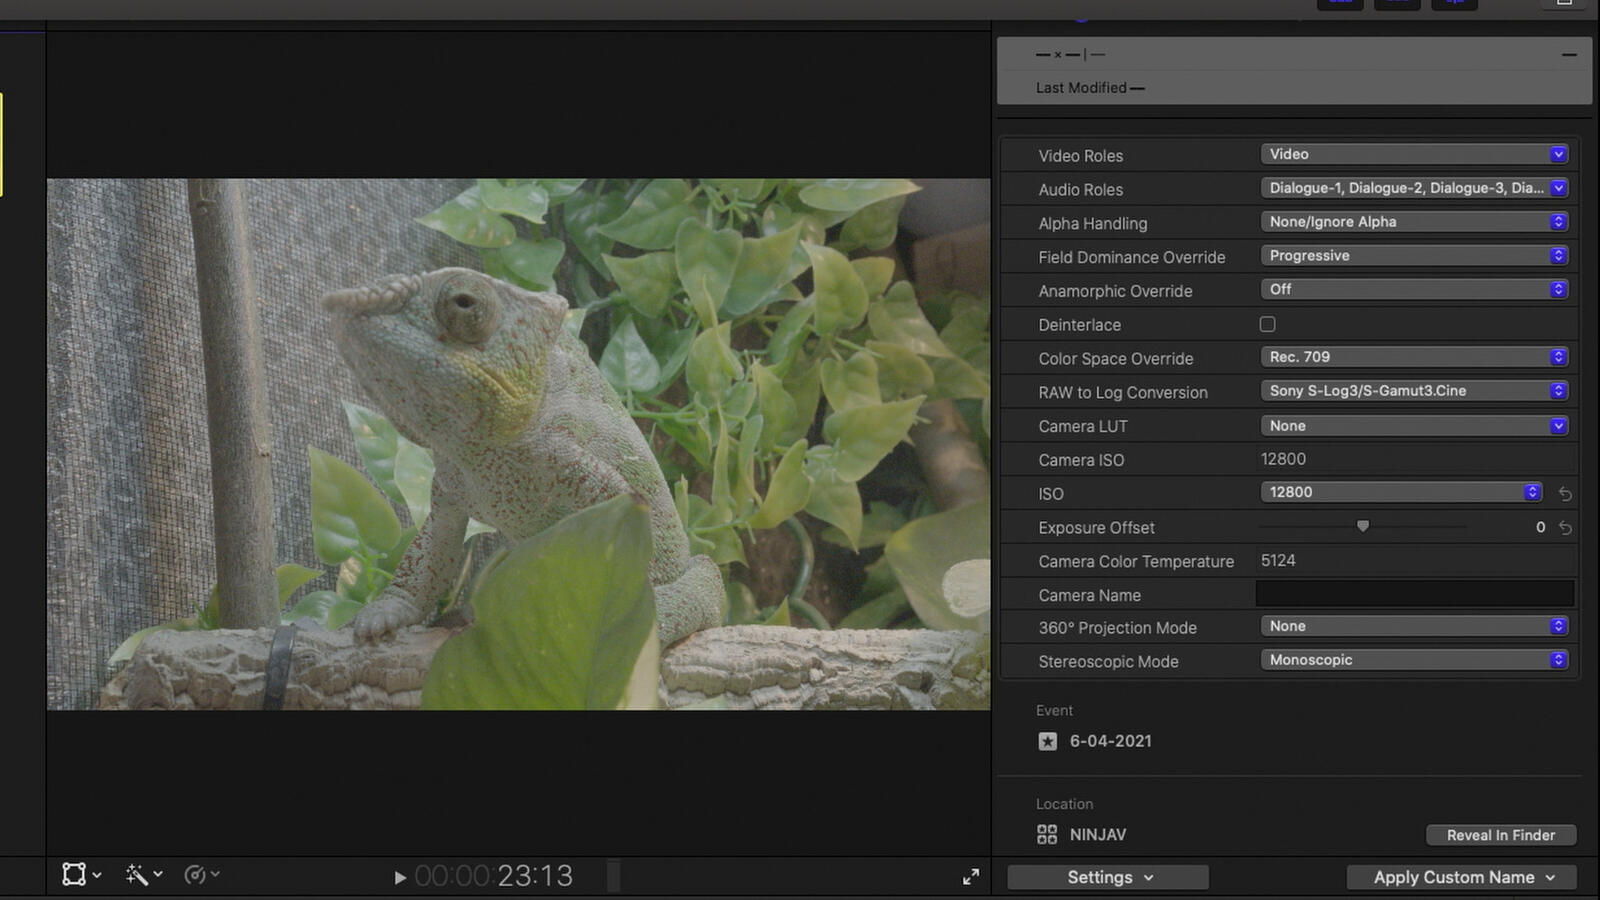The height and width of the screenshot is (900, 1600).
Task: Click the chameleon viewer image
Action: [x=518, y=444]
